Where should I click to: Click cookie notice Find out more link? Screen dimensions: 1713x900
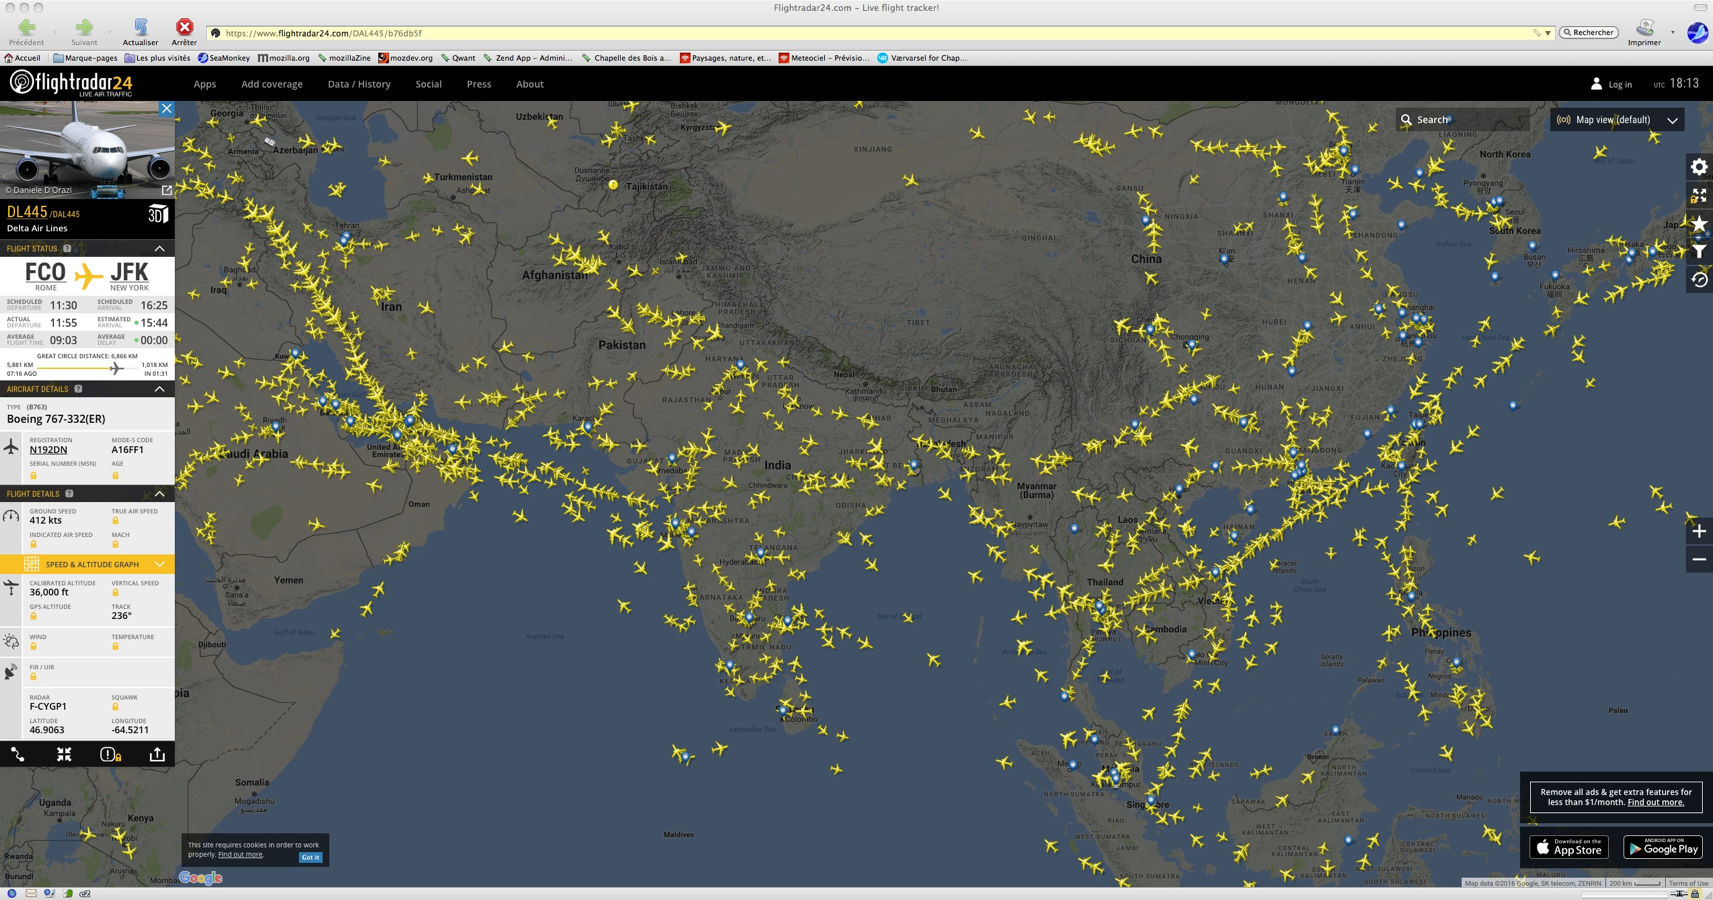pyautogui.click(x=241, y=855)
